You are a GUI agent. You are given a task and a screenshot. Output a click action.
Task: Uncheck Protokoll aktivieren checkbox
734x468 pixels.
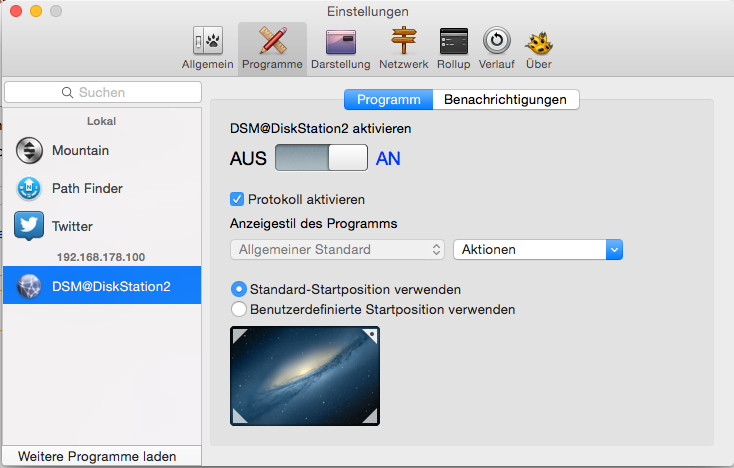coord(238,199)
